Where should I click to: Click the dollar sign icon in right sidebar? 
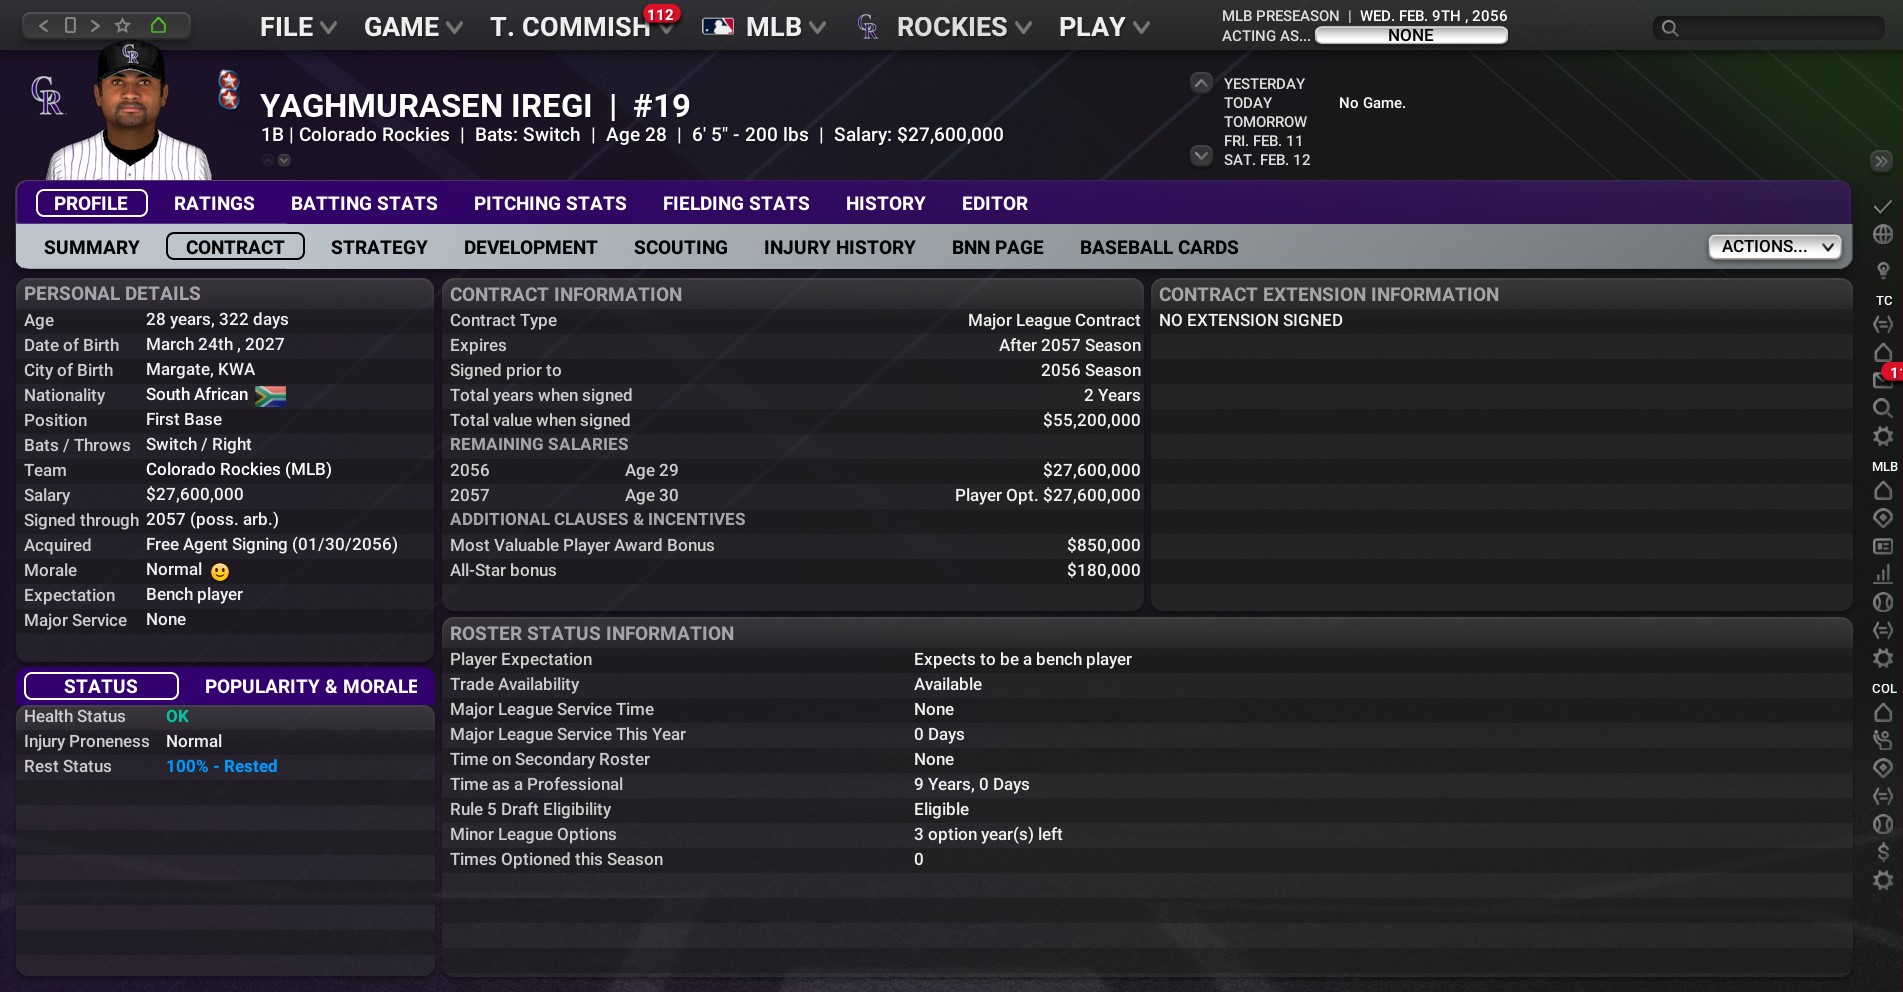click(1882, 851)
